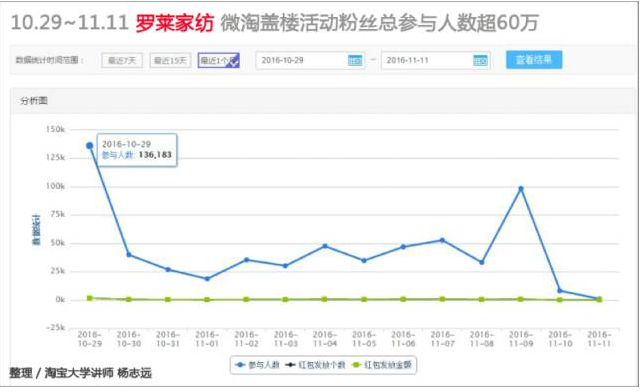Click the 100k y-axis label

pyautogui.click(x=55, y=186)
